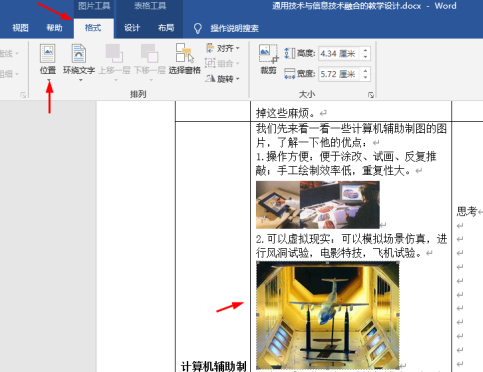This screenshot has height=372, width=483.
Task: Click the 下移一层 send backward icon
Action: 149,53
